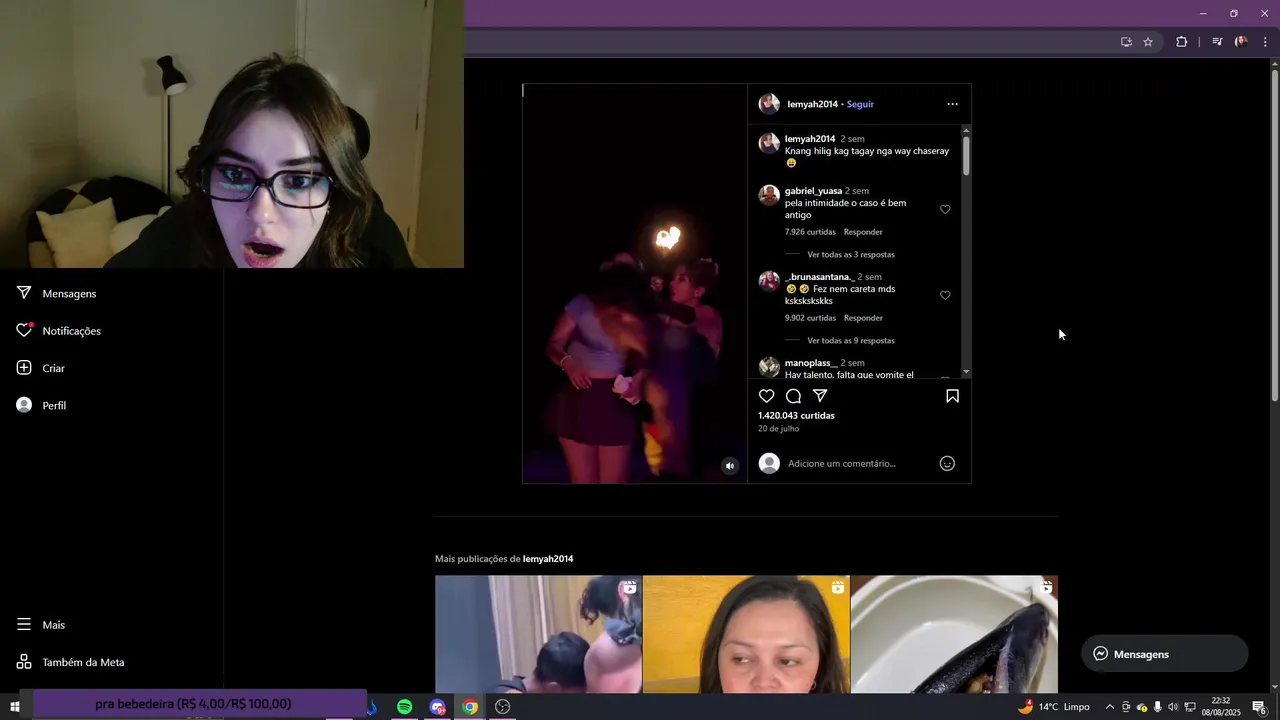Open the taskbar clock showing 22:32
1280x720 pixels.
[1220, 707]
